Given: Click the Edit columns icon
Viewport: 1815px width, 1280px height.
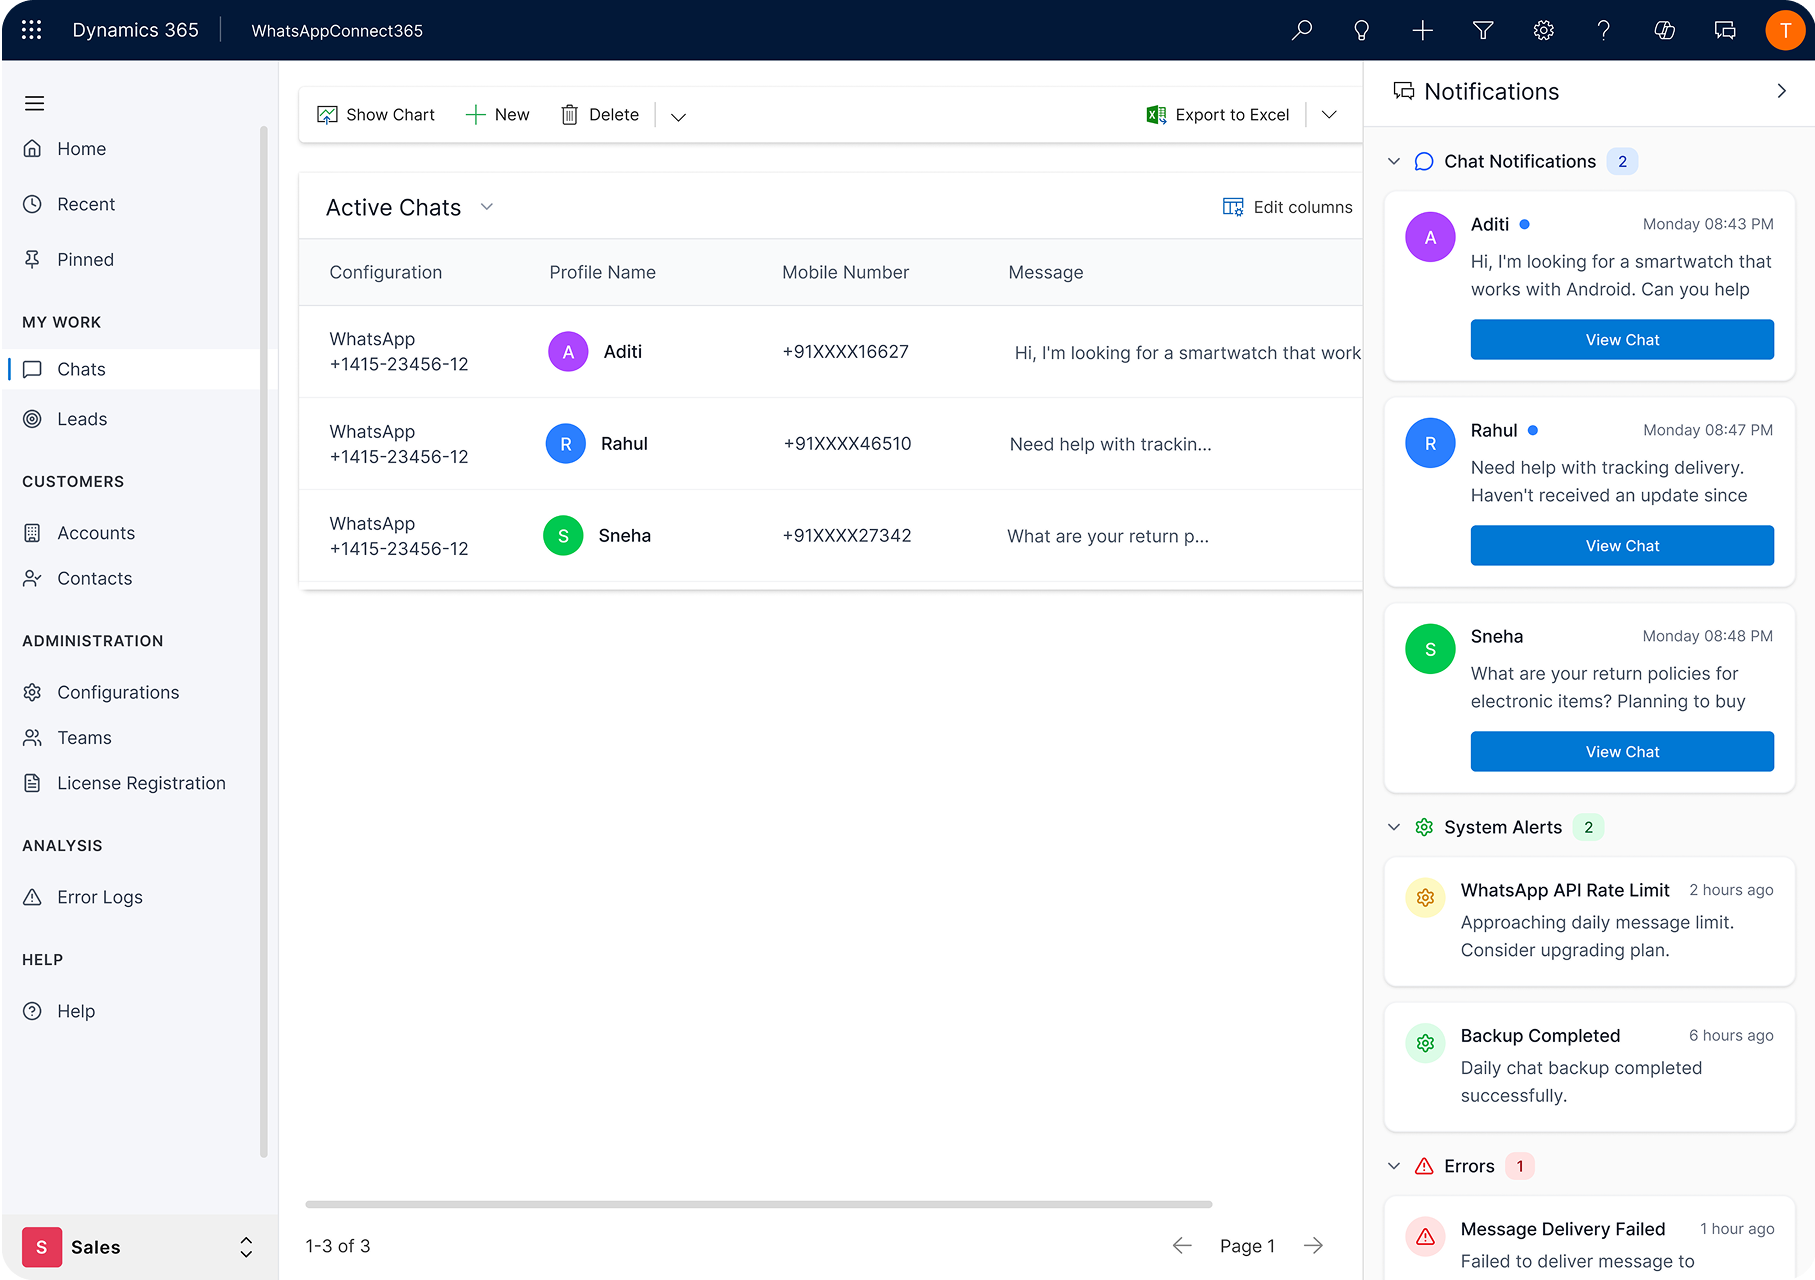Looking at the screenshot, I should pos(1233,207).
